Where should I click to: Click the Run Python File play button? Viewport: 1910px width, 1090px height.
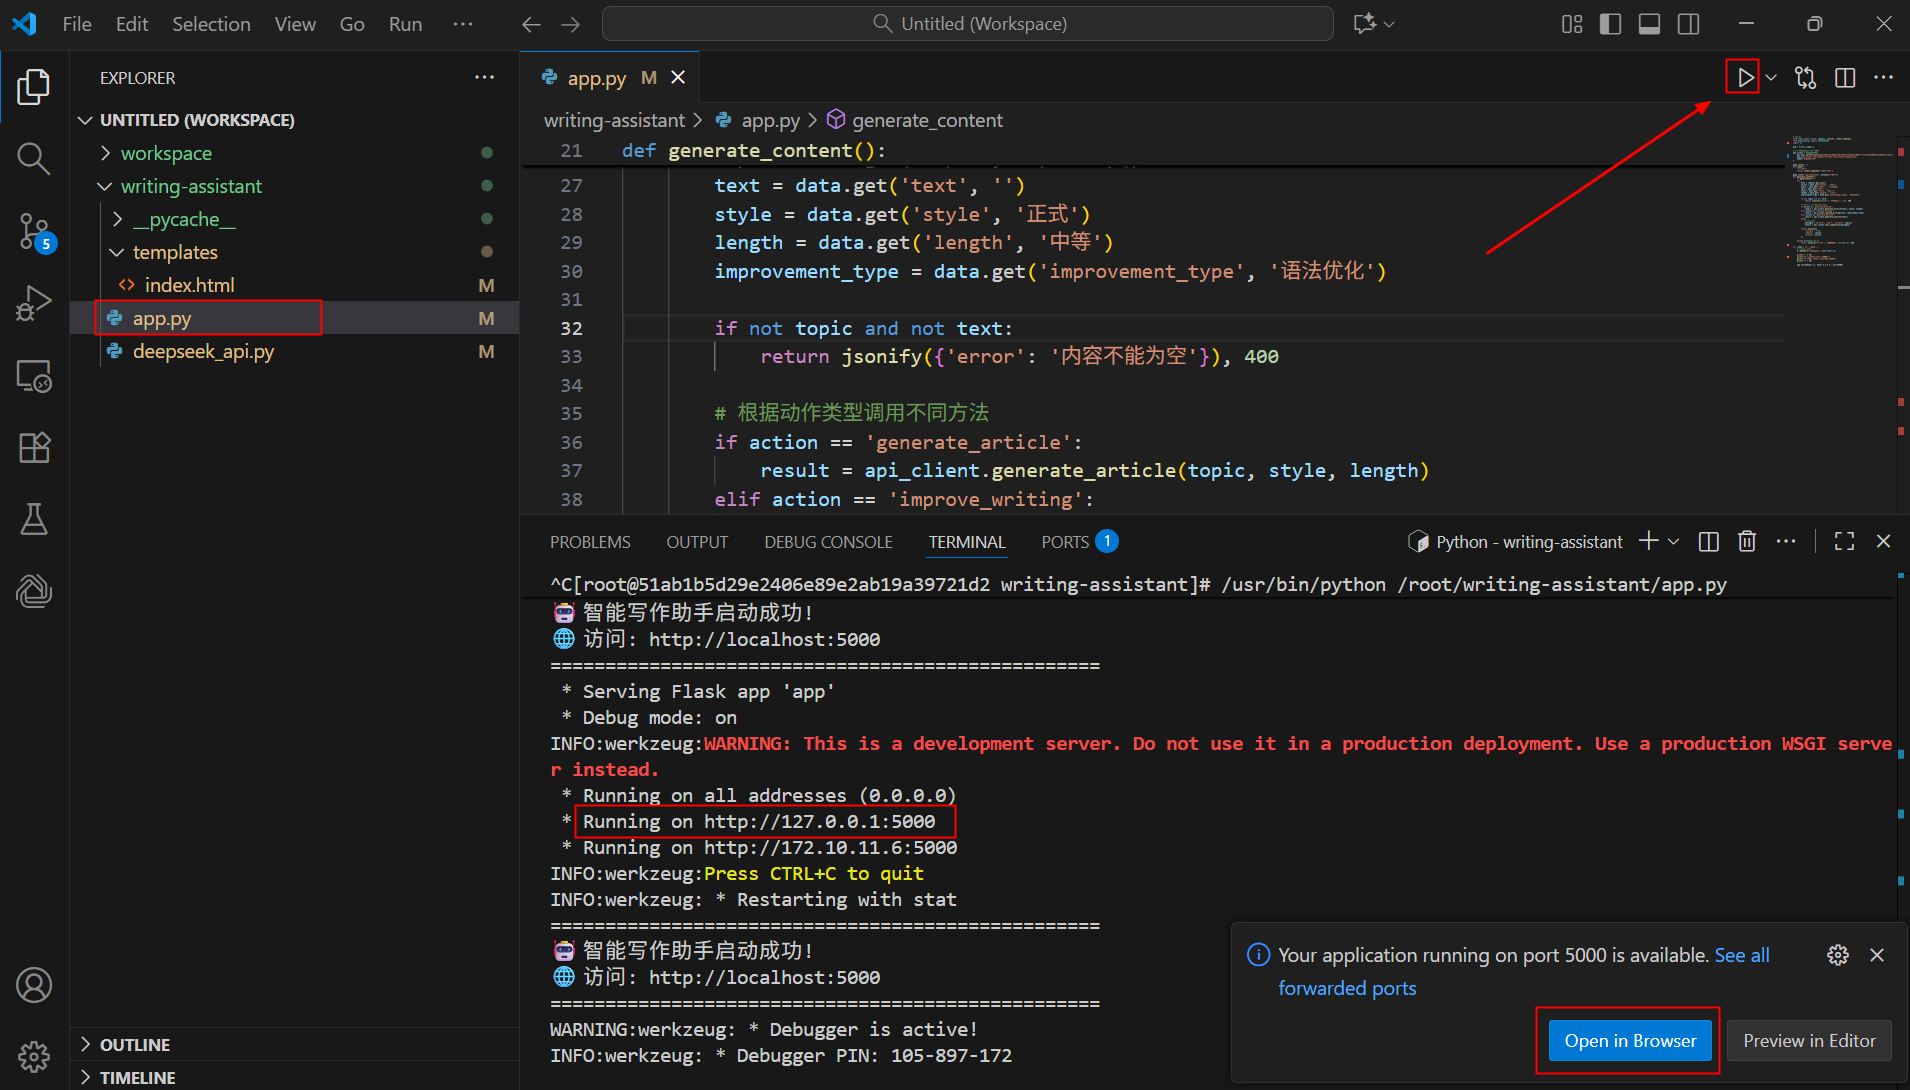tap(1744, 78)
